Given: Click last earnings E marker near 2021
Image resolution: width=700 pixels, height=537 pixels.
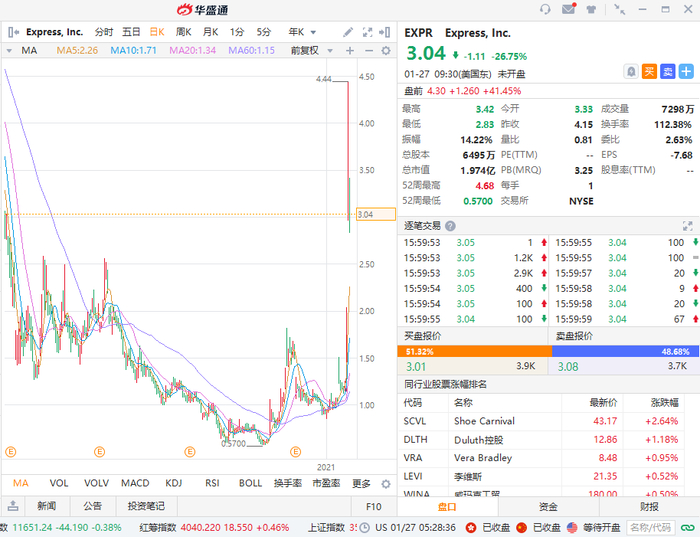Looking at the screenshot, I should pos(296,452).
